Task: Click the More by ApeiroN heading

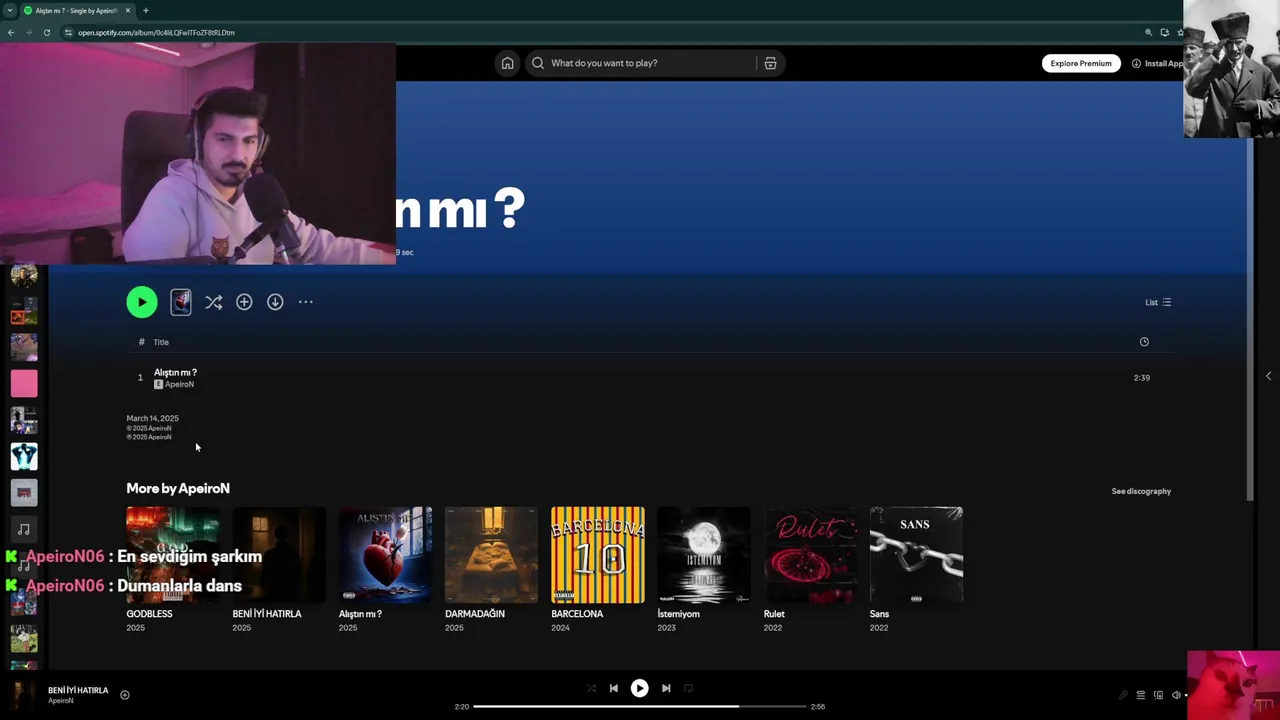Action: tap(178, 488)
